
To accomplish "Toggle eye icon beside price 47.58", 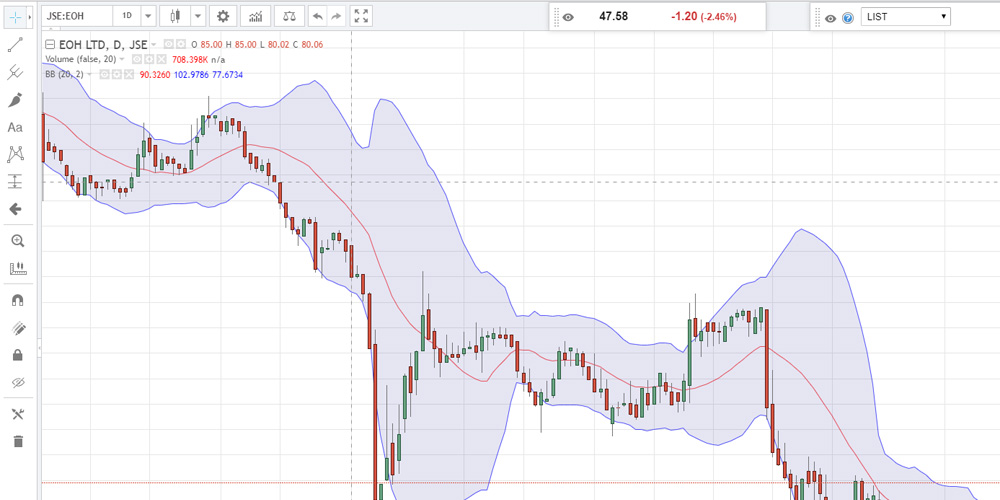I will point(568,17).
